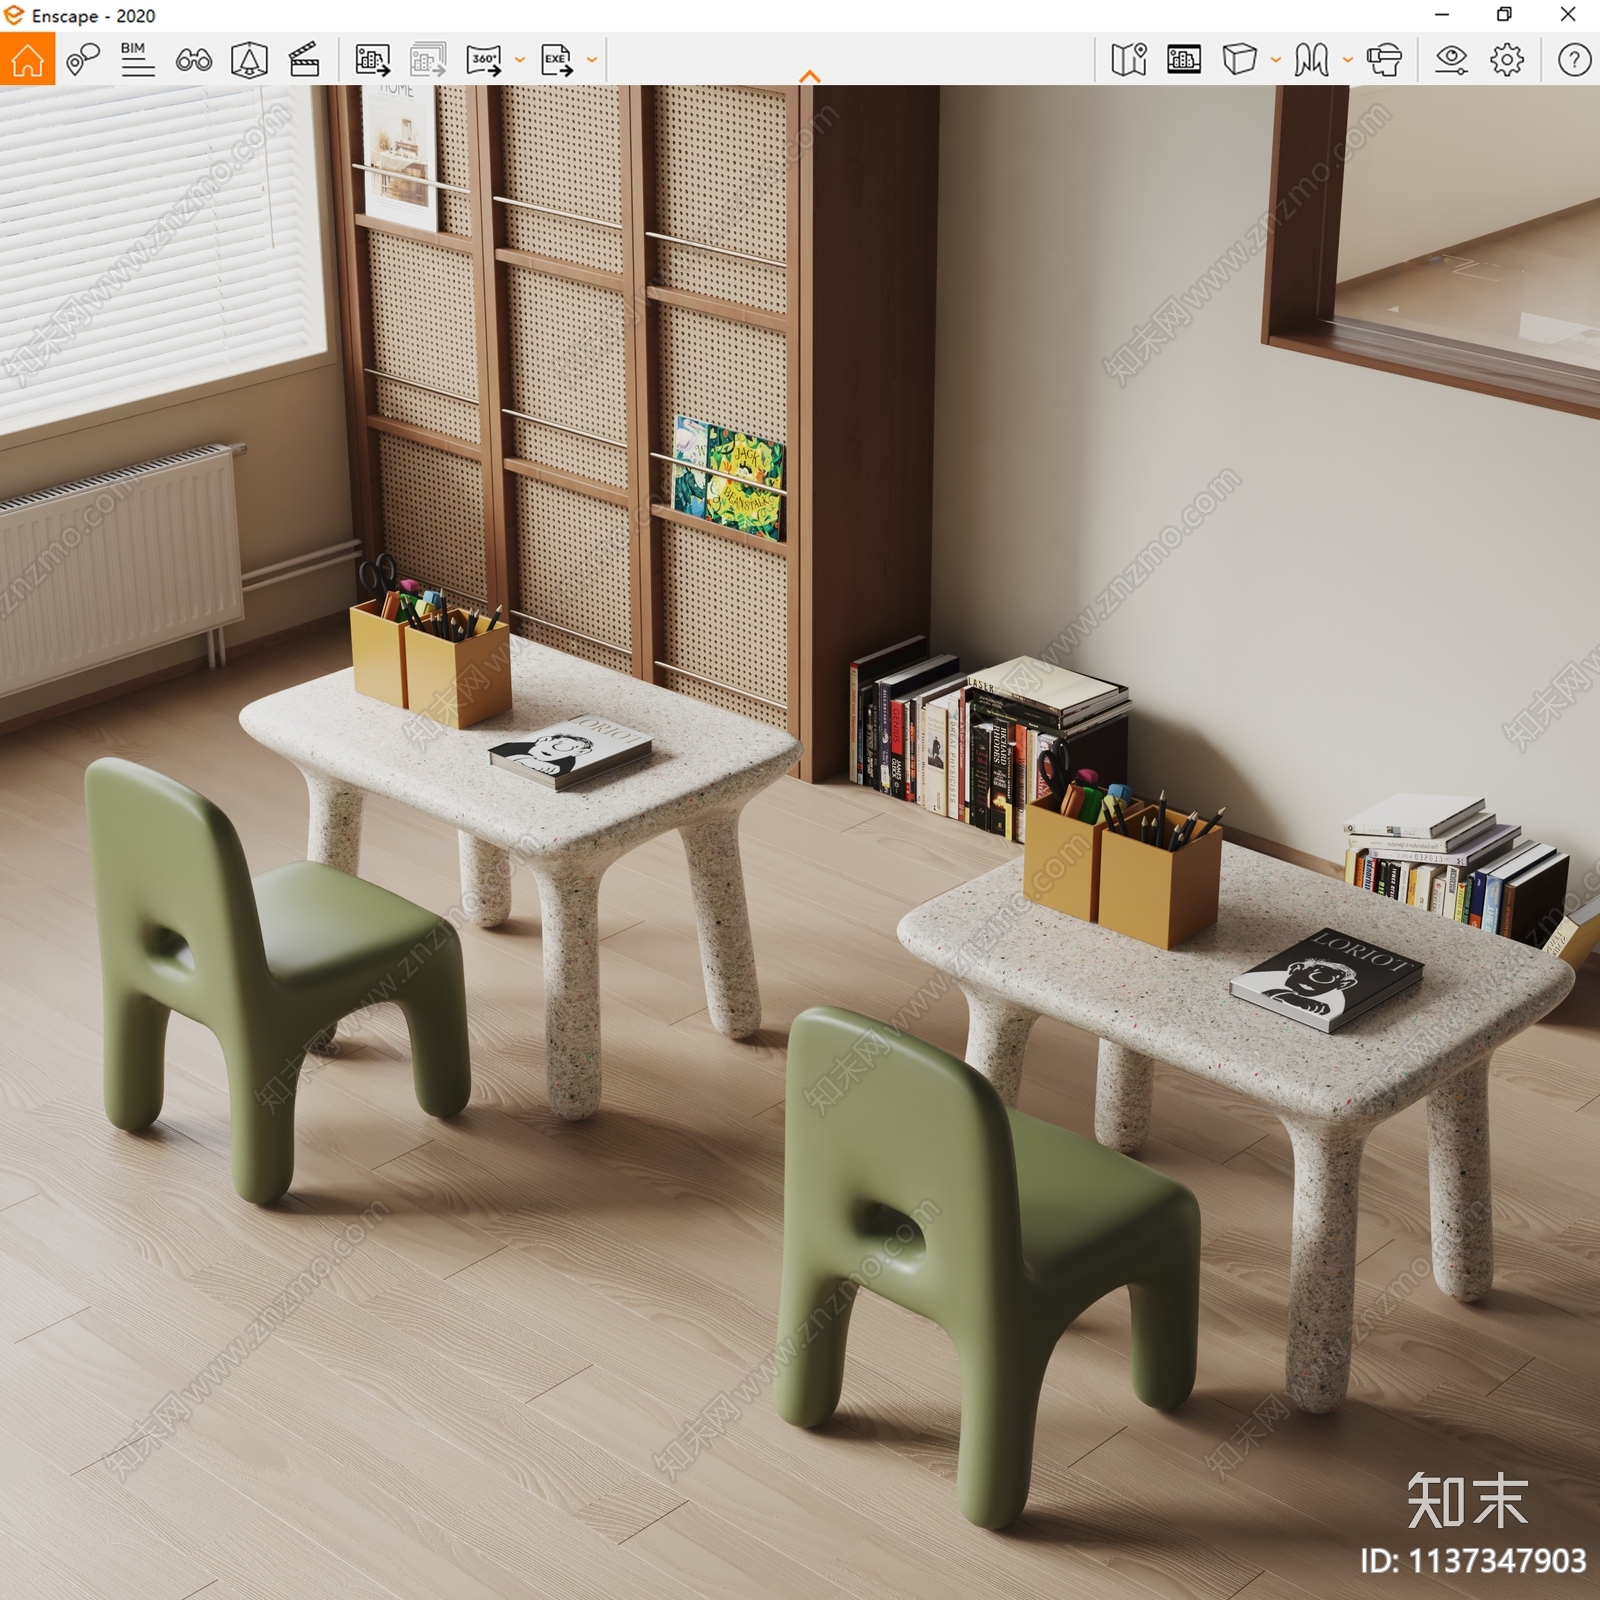Open general settings gear
The height and width of the screenshot is (1600, 1600).
(1507, 60)
